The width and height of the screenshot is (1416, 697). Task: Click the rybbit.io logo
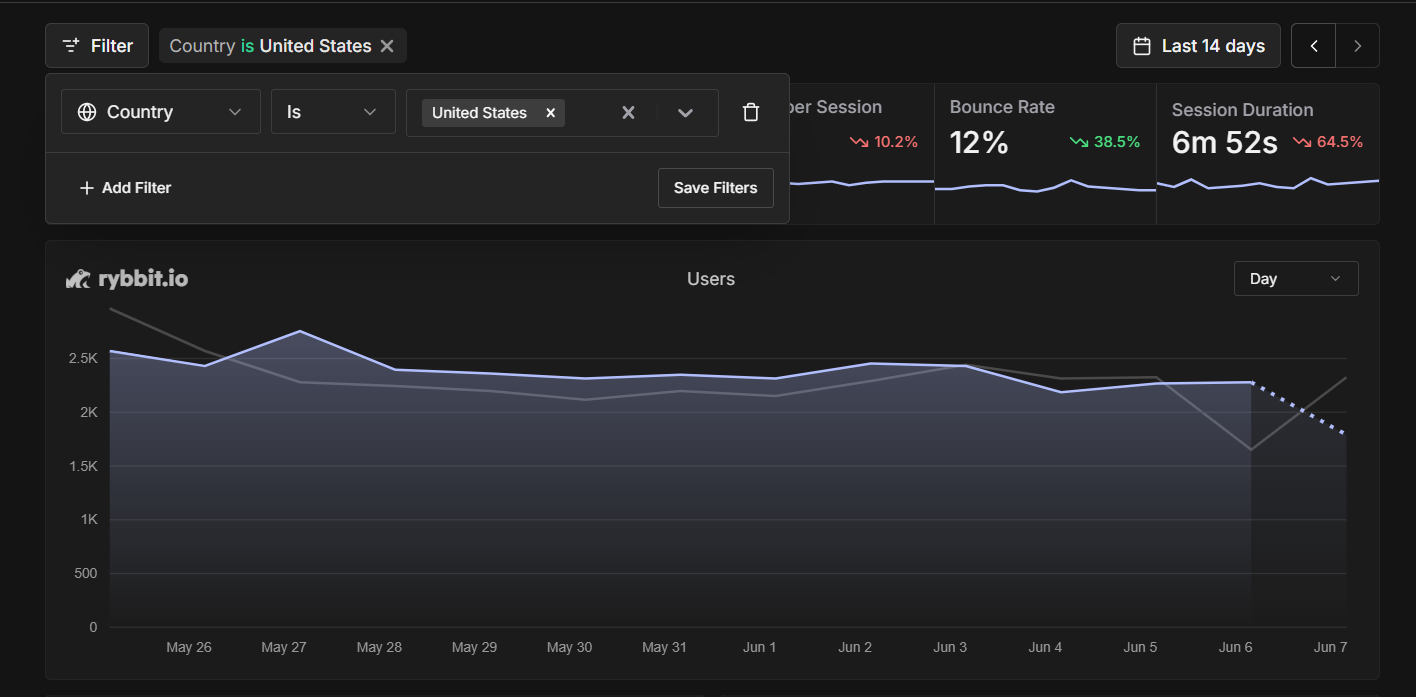tap(127, 279)
